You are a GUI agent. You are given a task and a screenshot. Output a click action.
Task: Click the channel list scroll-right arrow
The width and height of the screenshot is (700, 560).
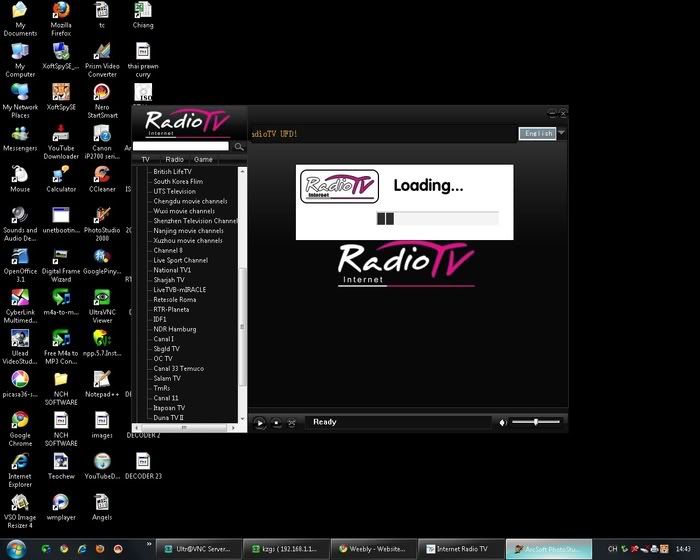pyautogui.click(x=233, y=427)
